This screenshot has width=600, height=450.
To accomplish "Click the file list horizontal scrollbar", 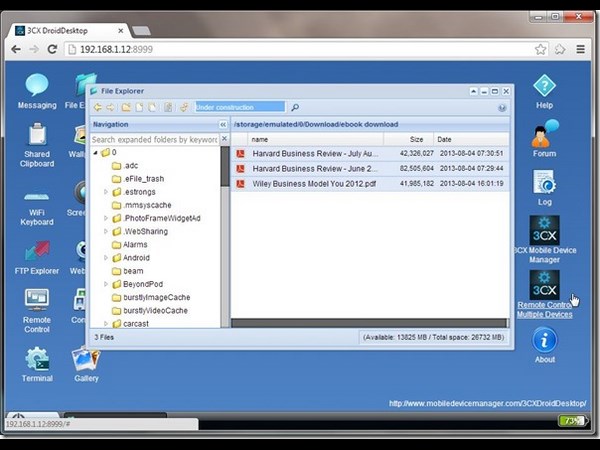I will 370,323.
